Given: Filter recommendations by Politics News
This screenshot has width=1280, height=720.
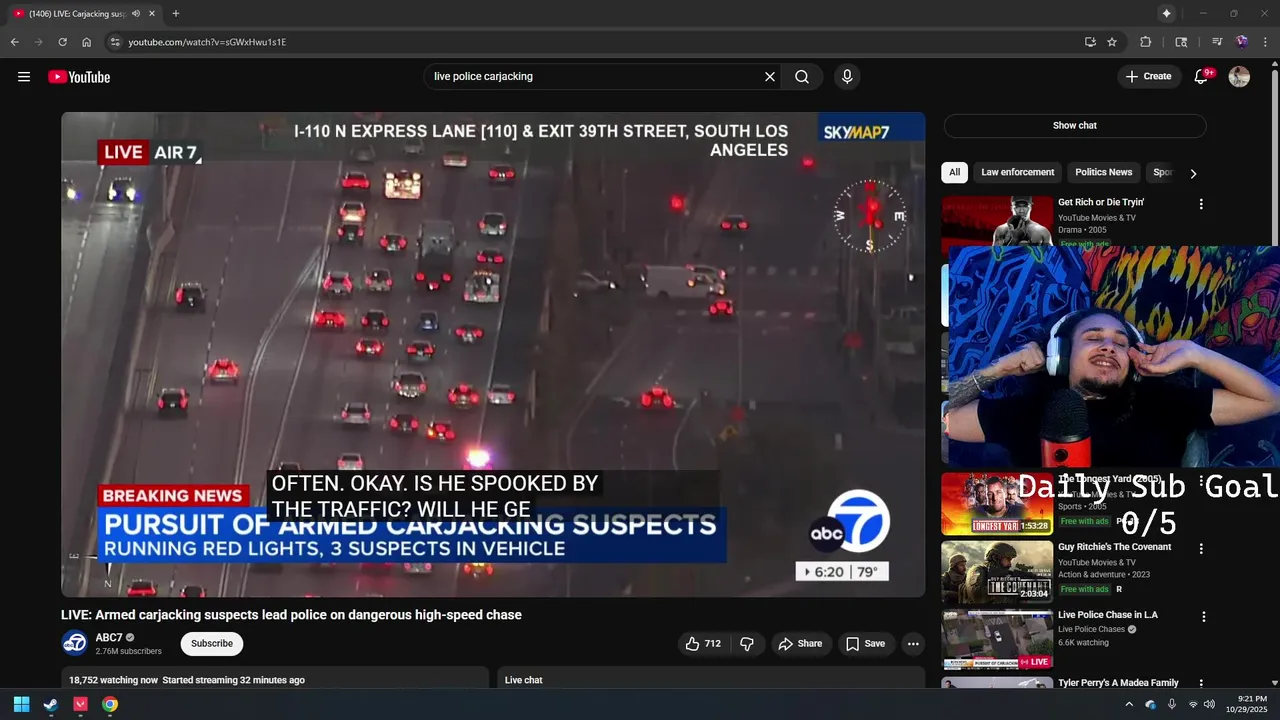Looking at the screenshot, I should tap(1103, 172).
